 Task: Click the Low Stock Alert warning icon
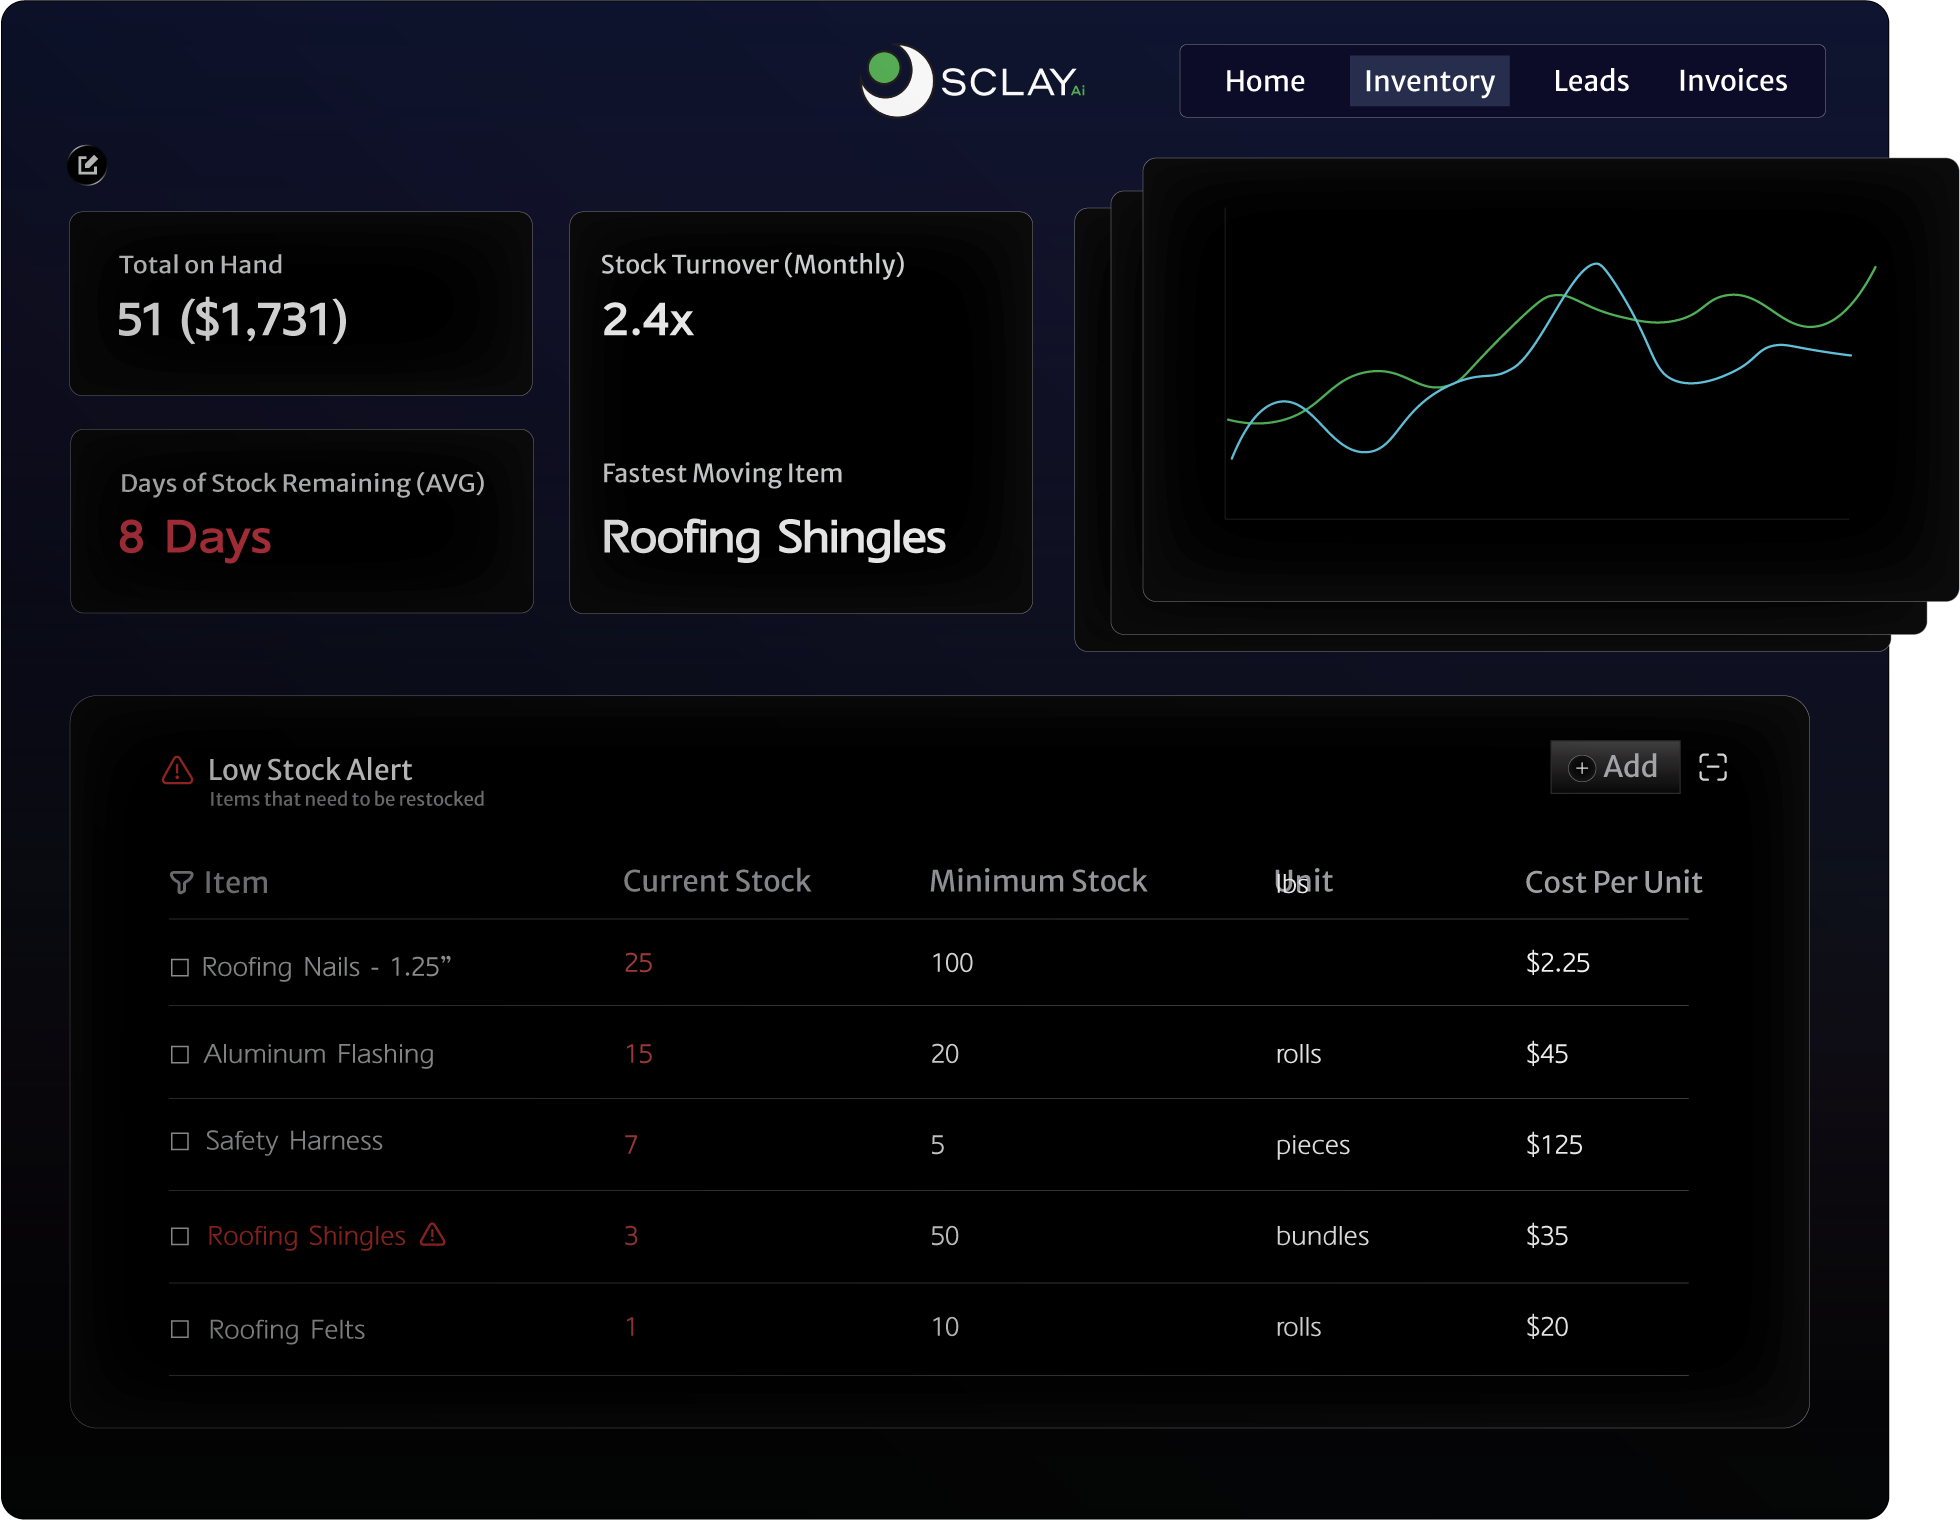tap(178, 768)
